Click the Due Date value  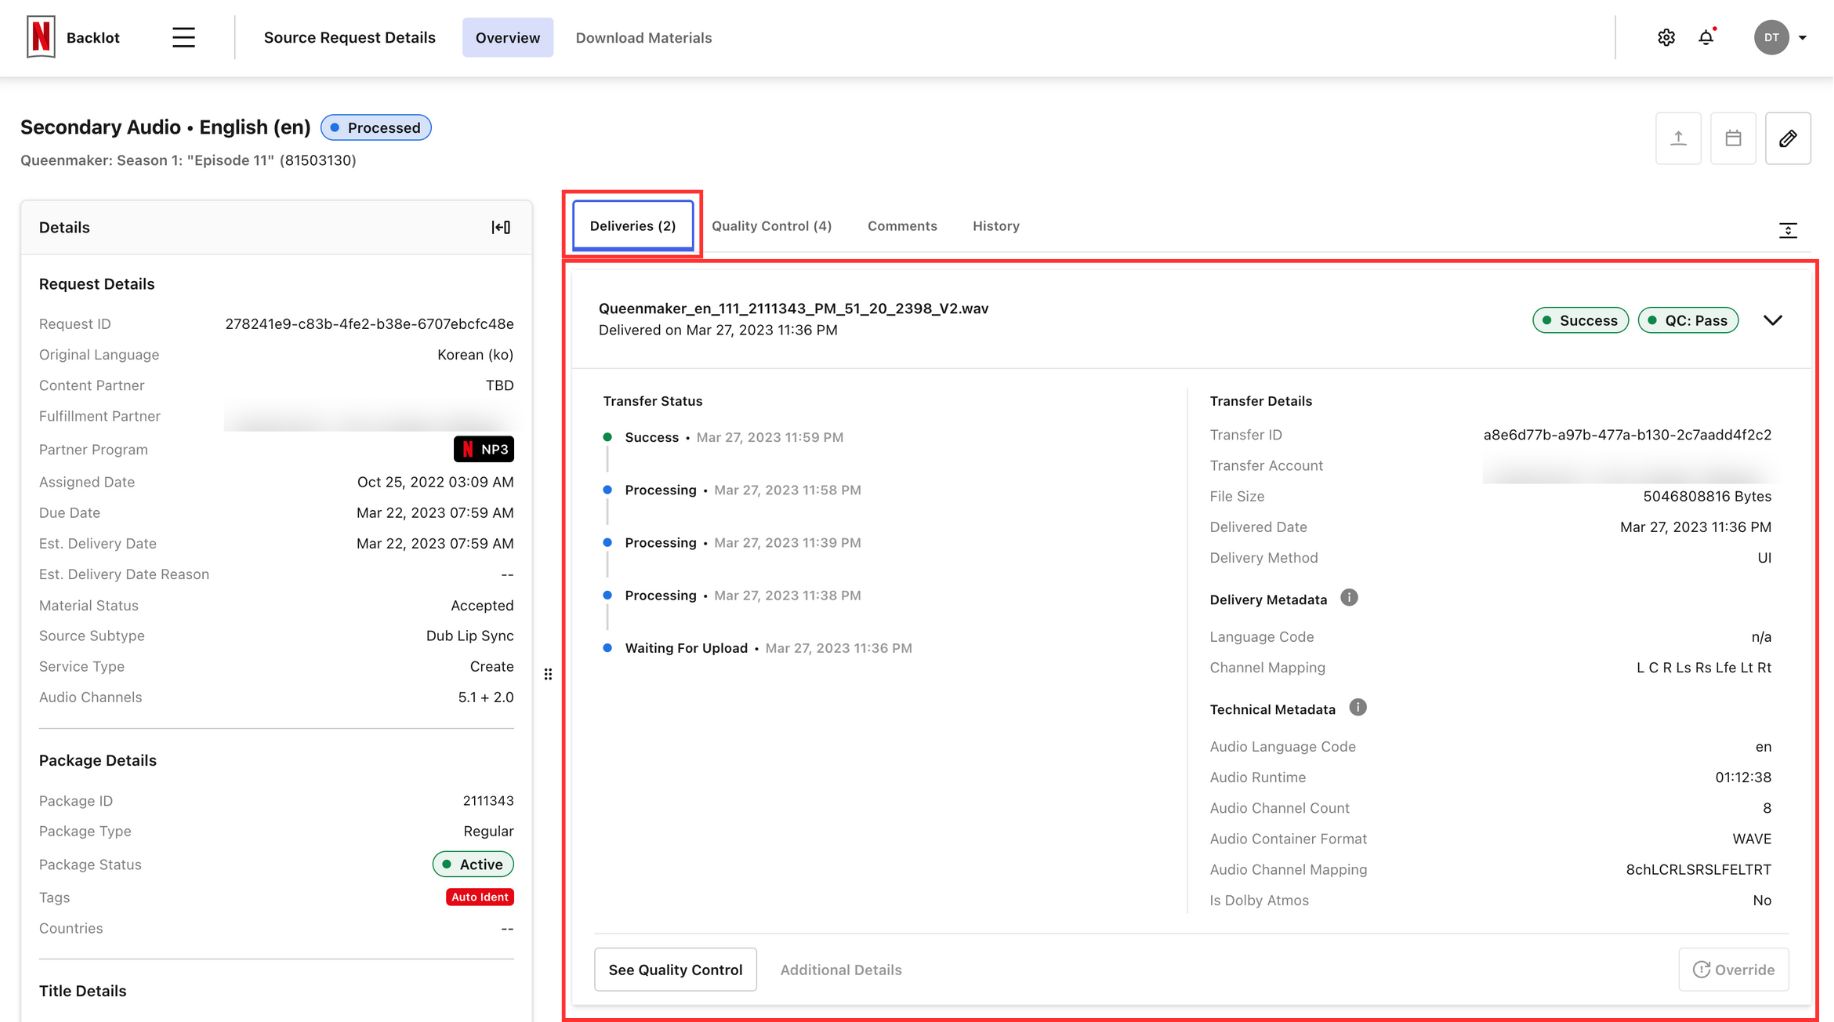point(435,513)
